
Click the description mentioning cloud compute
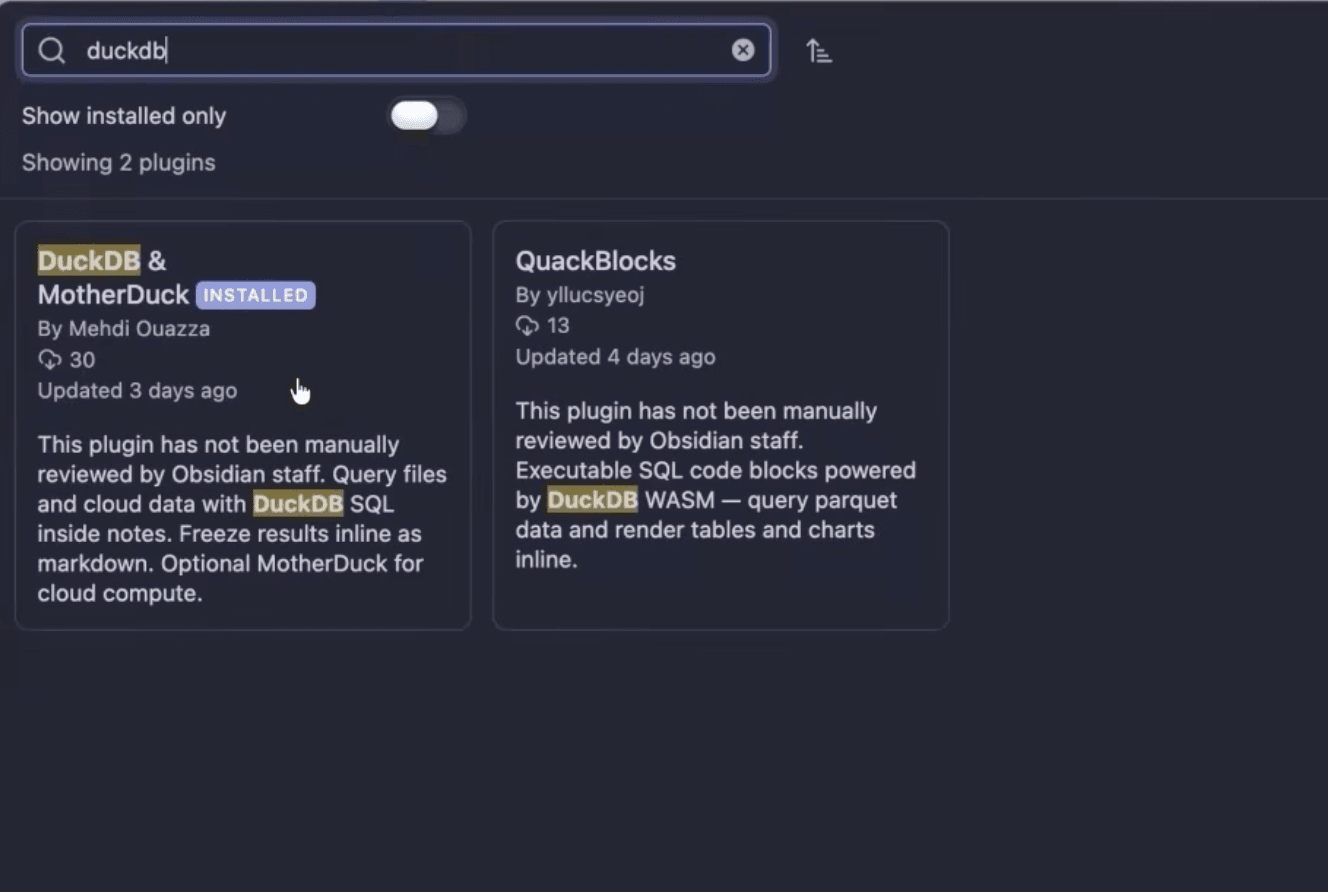point(243,518)
